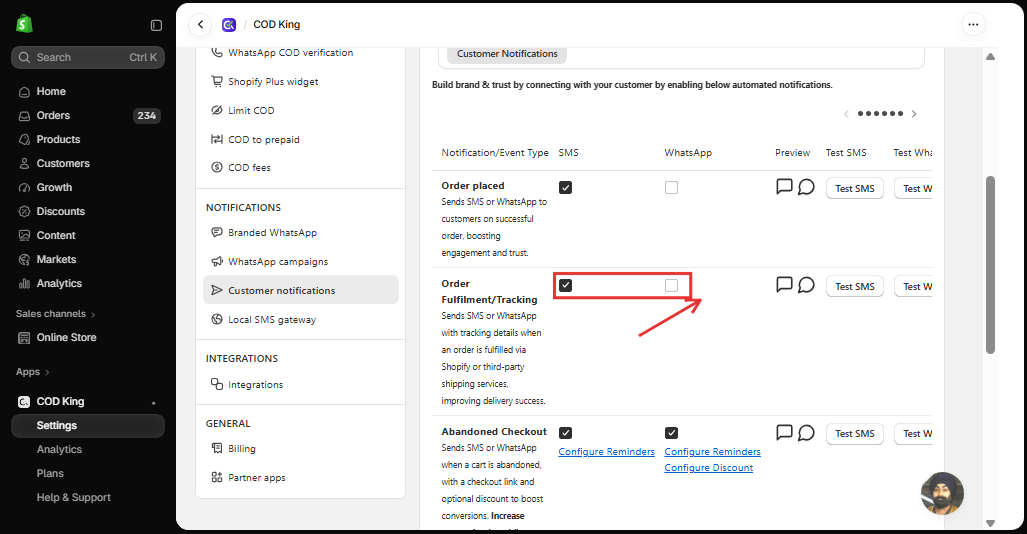The width and height of the screenshot is (1027, 534).
Task: Enable WhatsApp for Order placed
Action: tap(671, 187)
